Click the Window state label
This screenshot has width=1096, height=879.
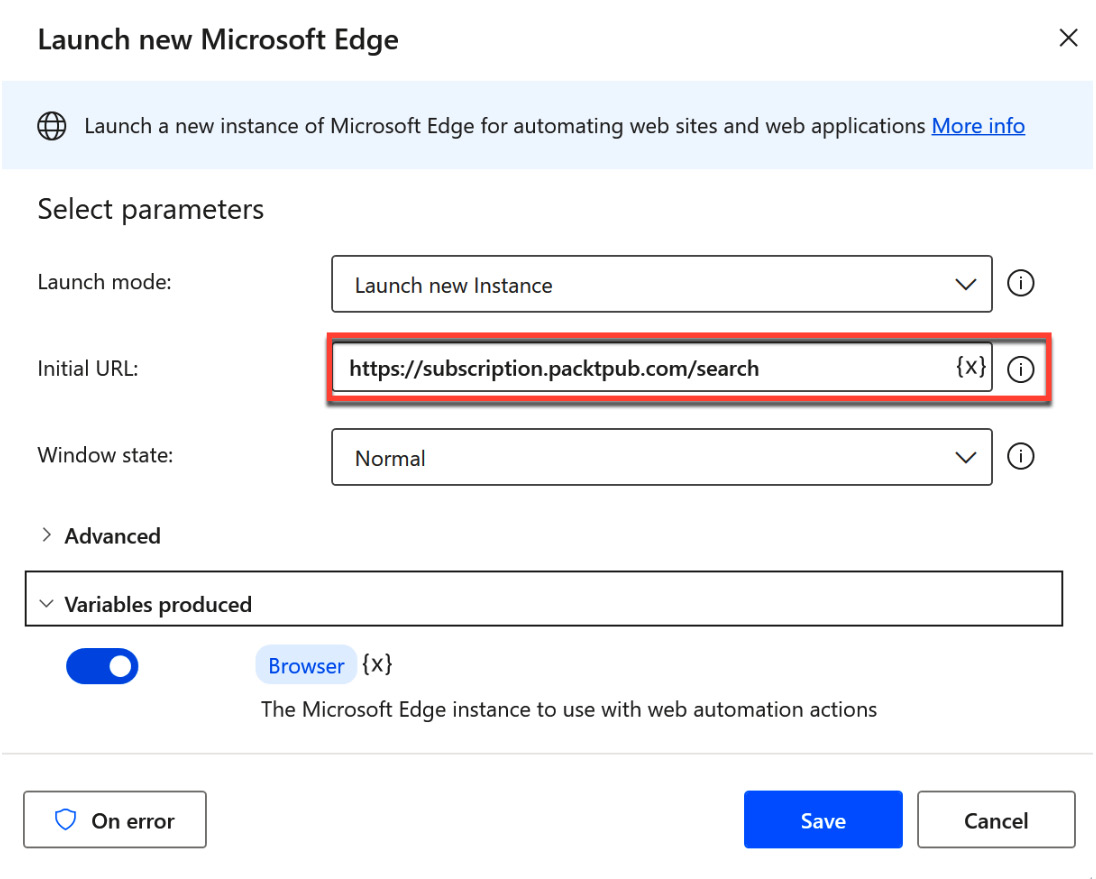(x=106, y=455)
